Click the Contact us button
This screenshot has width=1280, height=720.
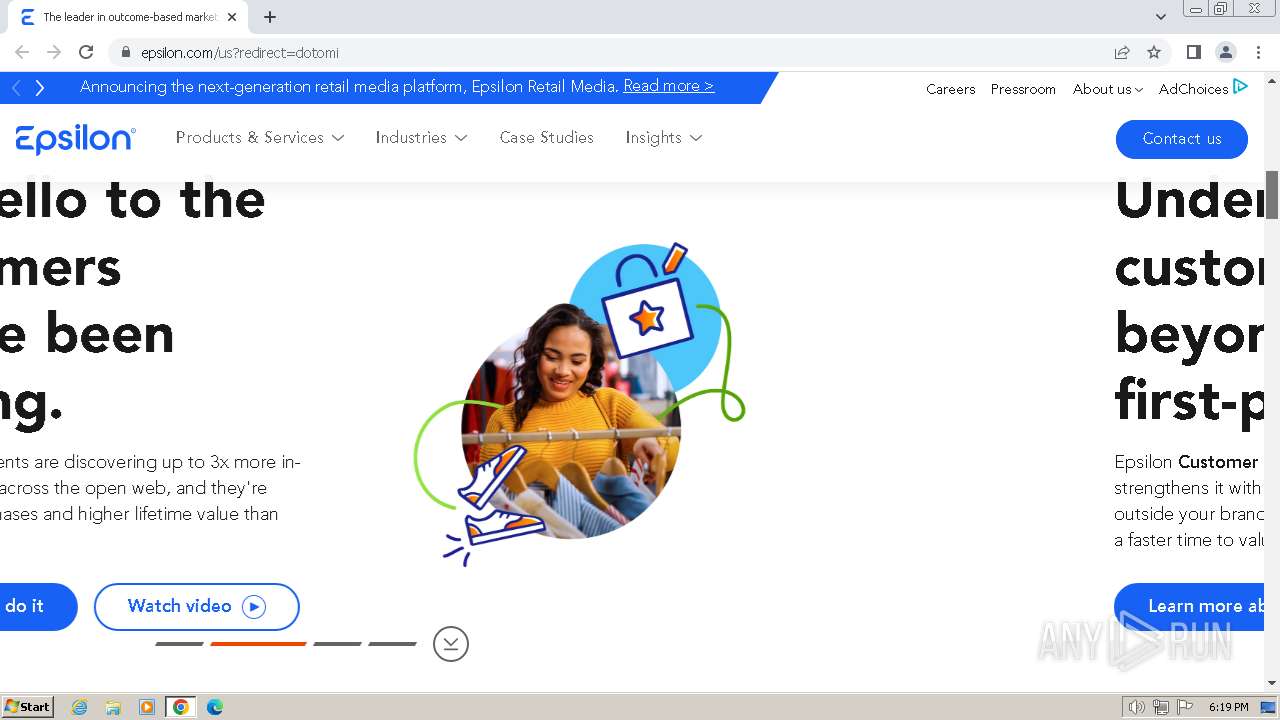pyautogui.click(x=1181, y=139)
